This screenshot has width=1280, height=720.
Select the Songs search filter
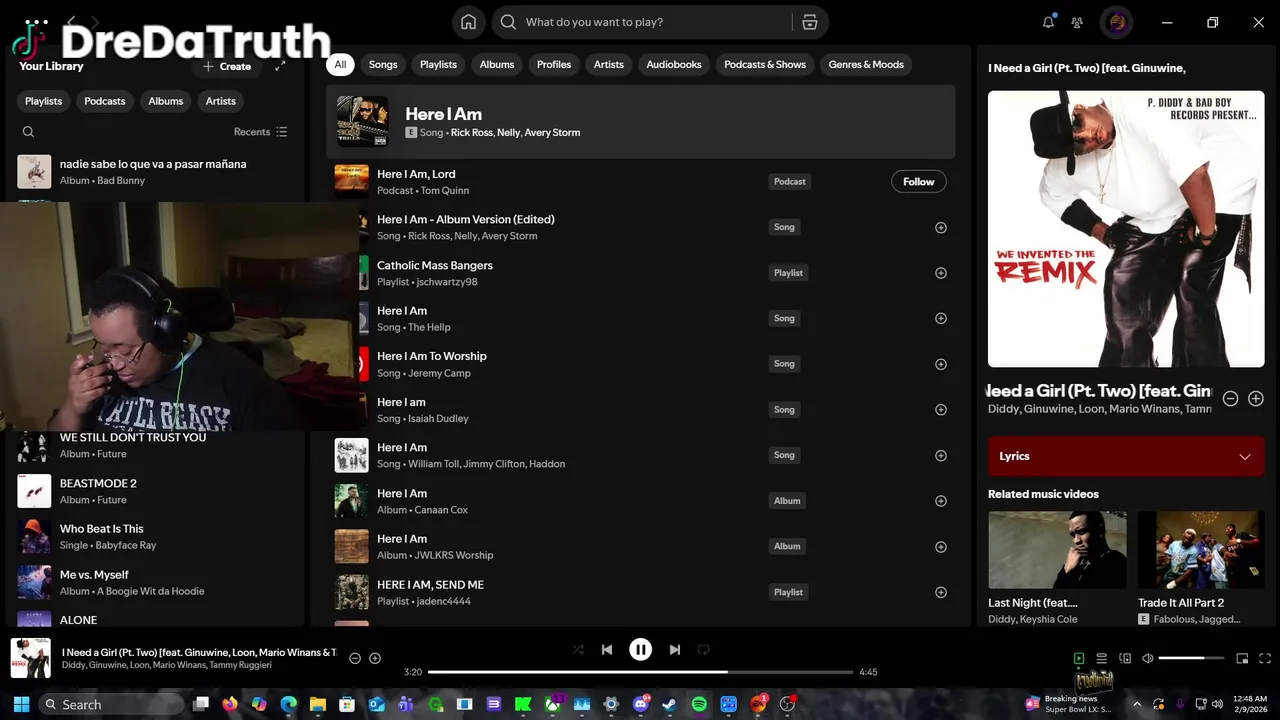pos(383,65)
